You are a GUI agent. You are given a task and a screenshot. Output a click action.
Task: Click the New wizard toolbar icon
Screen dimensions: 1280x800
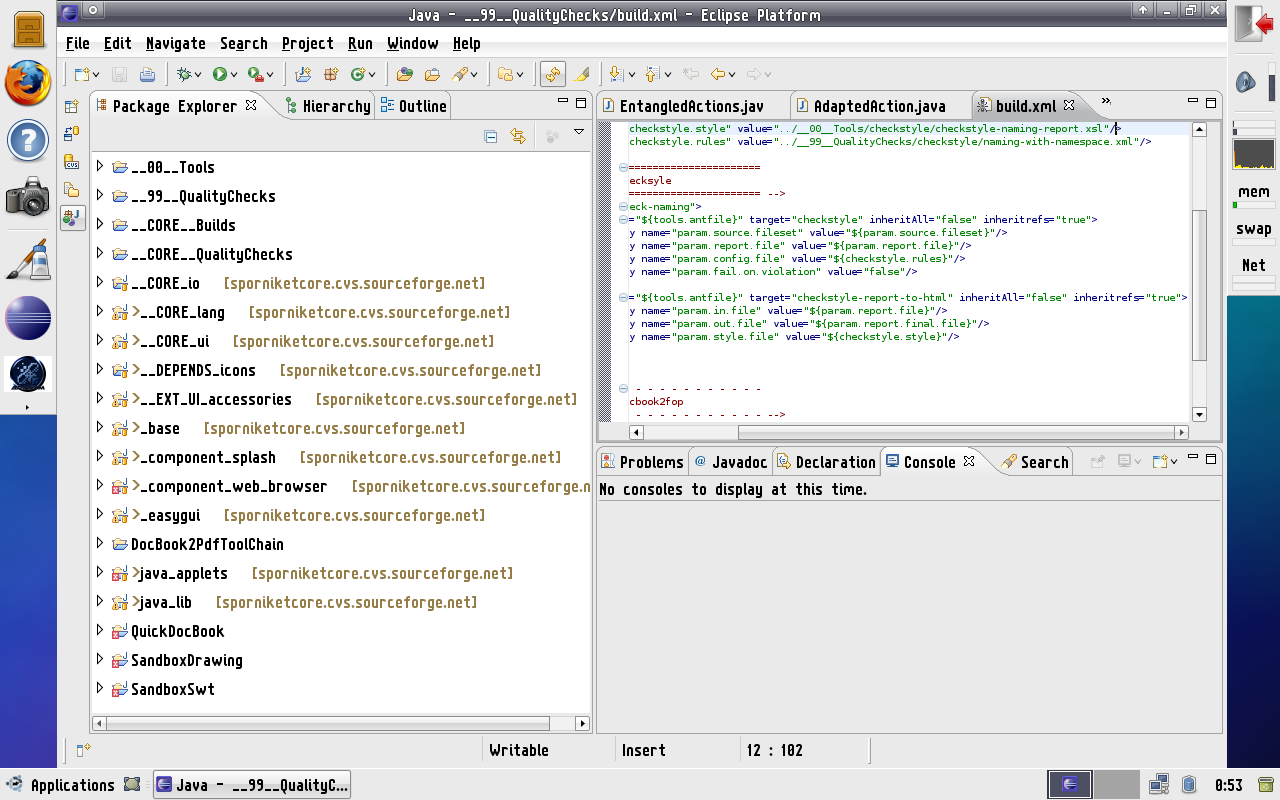click(82, 74)
